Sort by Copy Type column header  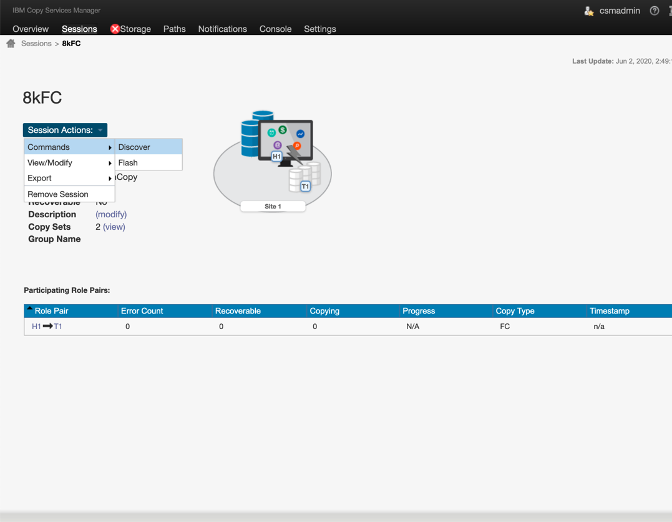pyautogui.click(x=515, y=311)
